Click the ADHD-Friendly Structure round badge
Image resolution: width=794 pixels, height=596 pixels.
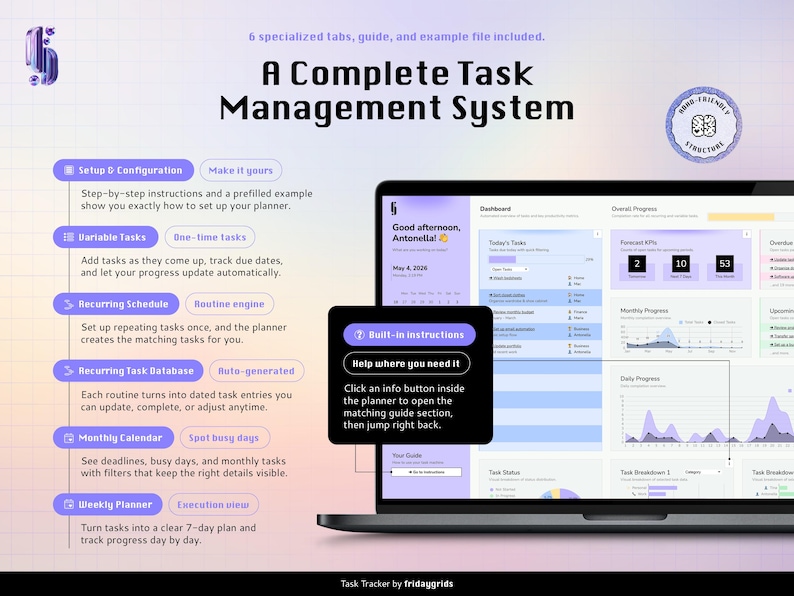click(x=703, y=125)
